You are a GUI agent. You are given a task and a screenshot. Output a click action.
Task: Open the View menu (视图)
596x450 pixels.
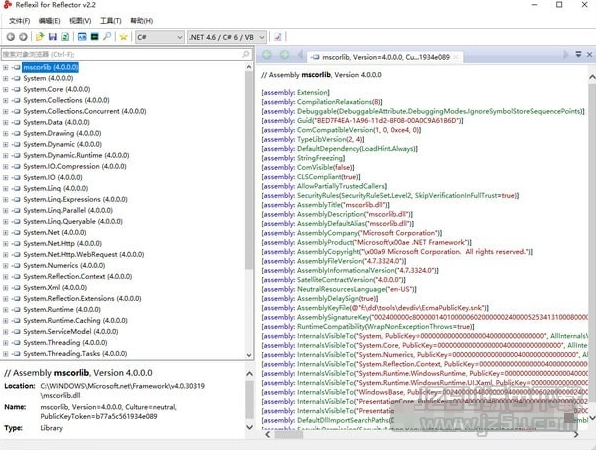(80, 21)
